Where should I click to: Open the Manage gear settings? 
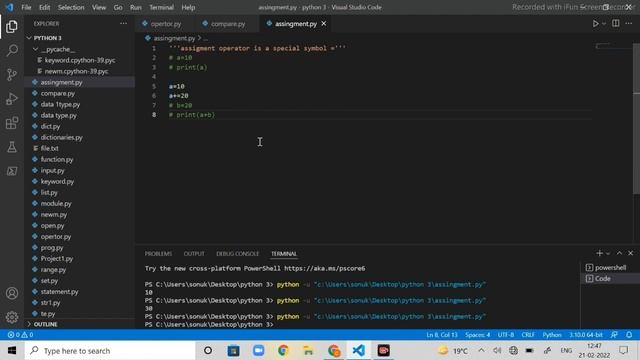pos(12,317)
